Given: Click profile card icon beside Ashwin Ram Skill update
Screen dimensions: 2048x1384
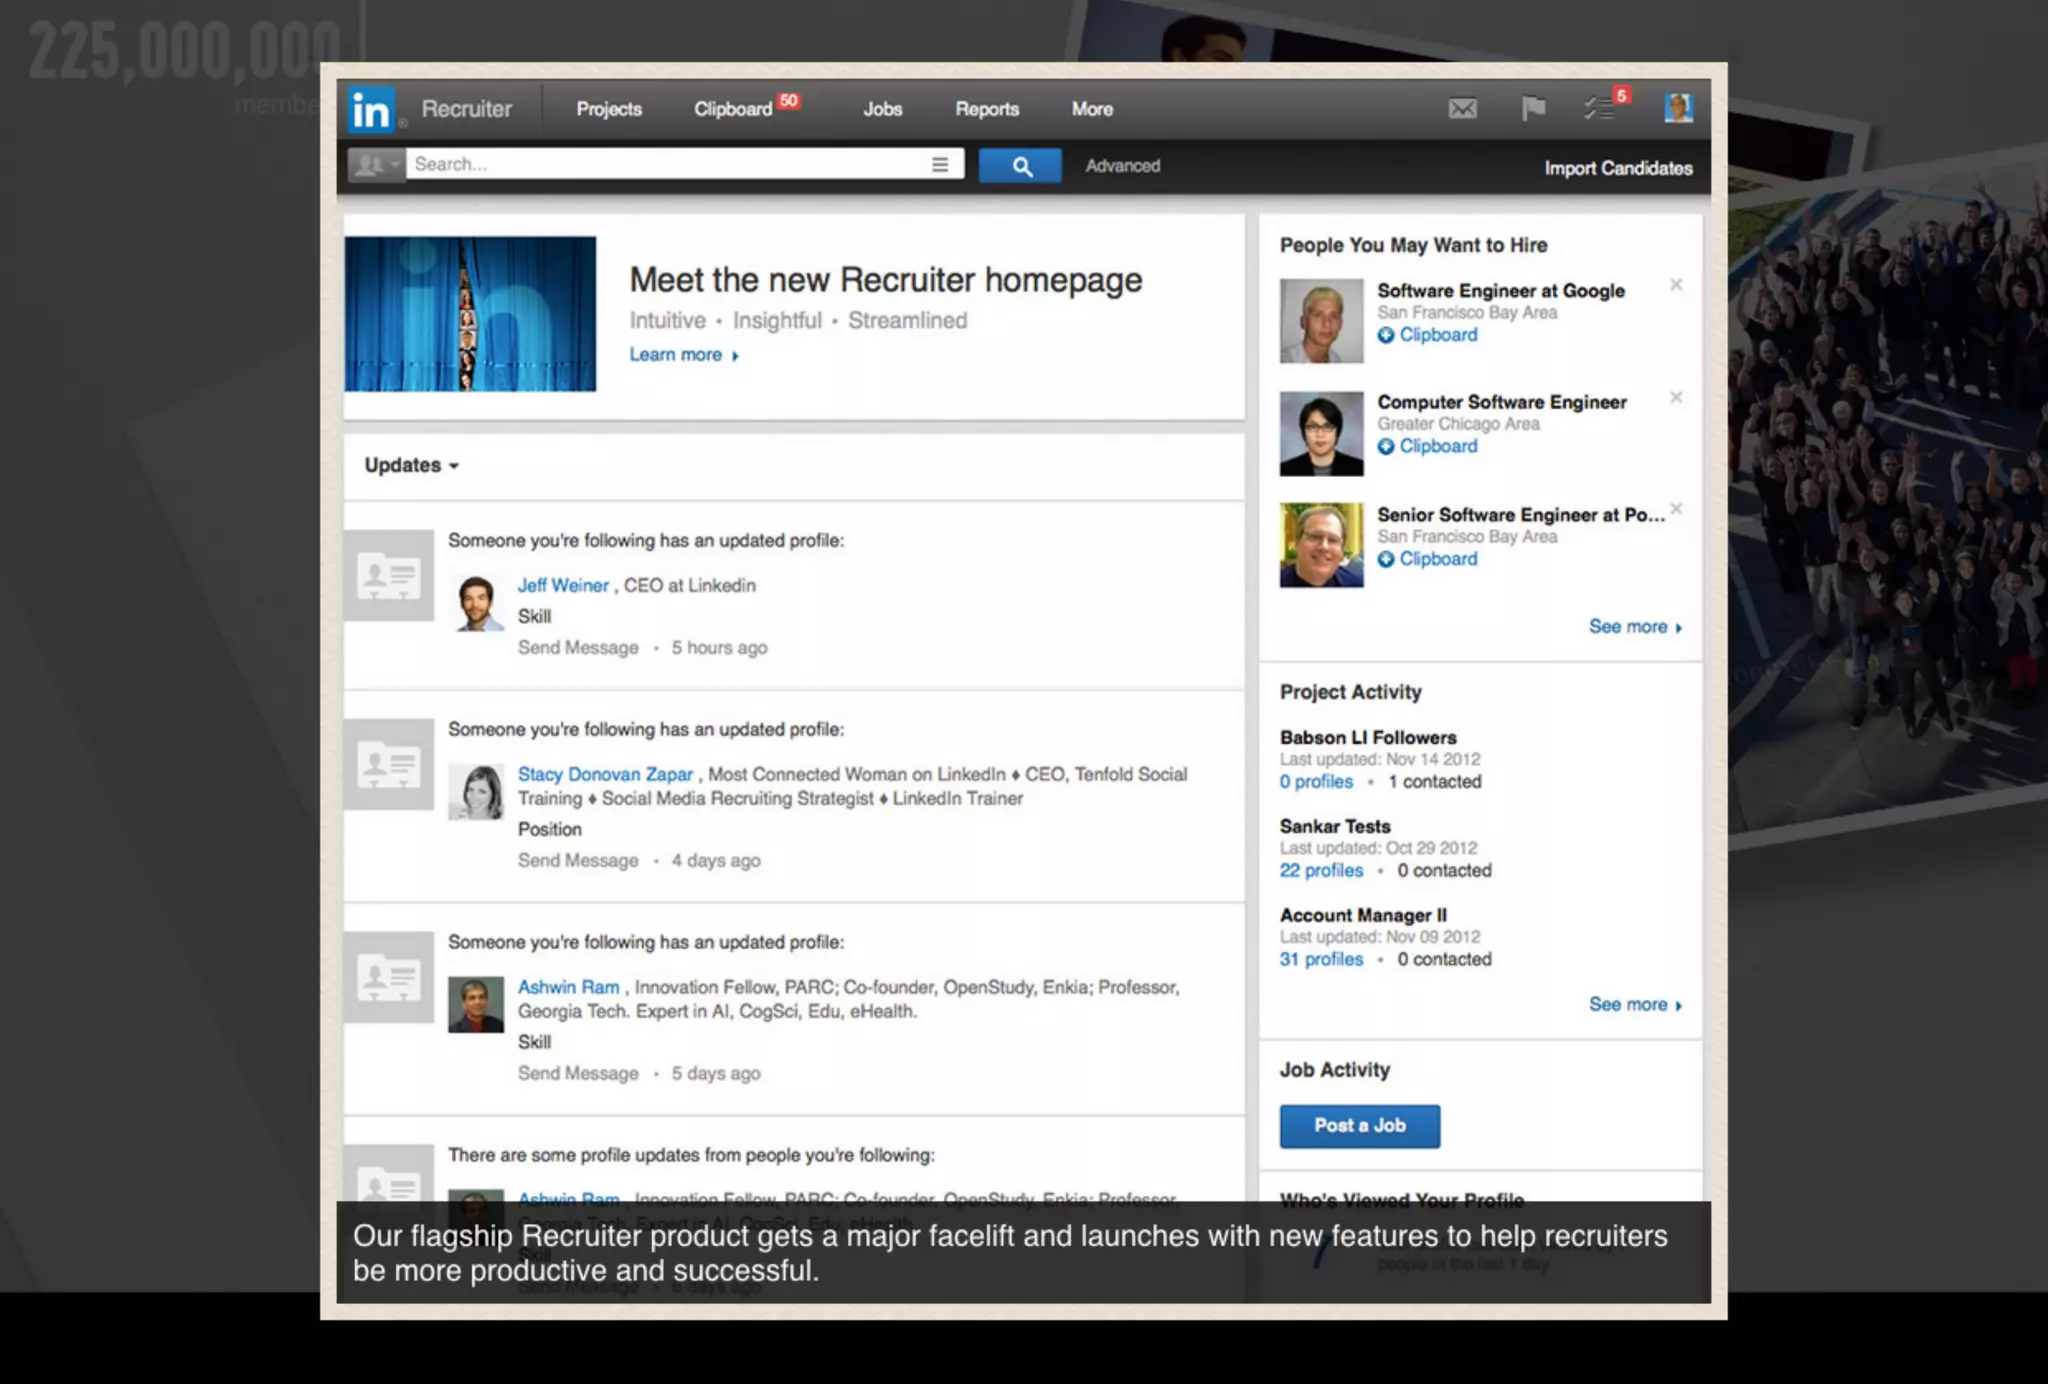Looking at the screenshot, I should 389,978.
